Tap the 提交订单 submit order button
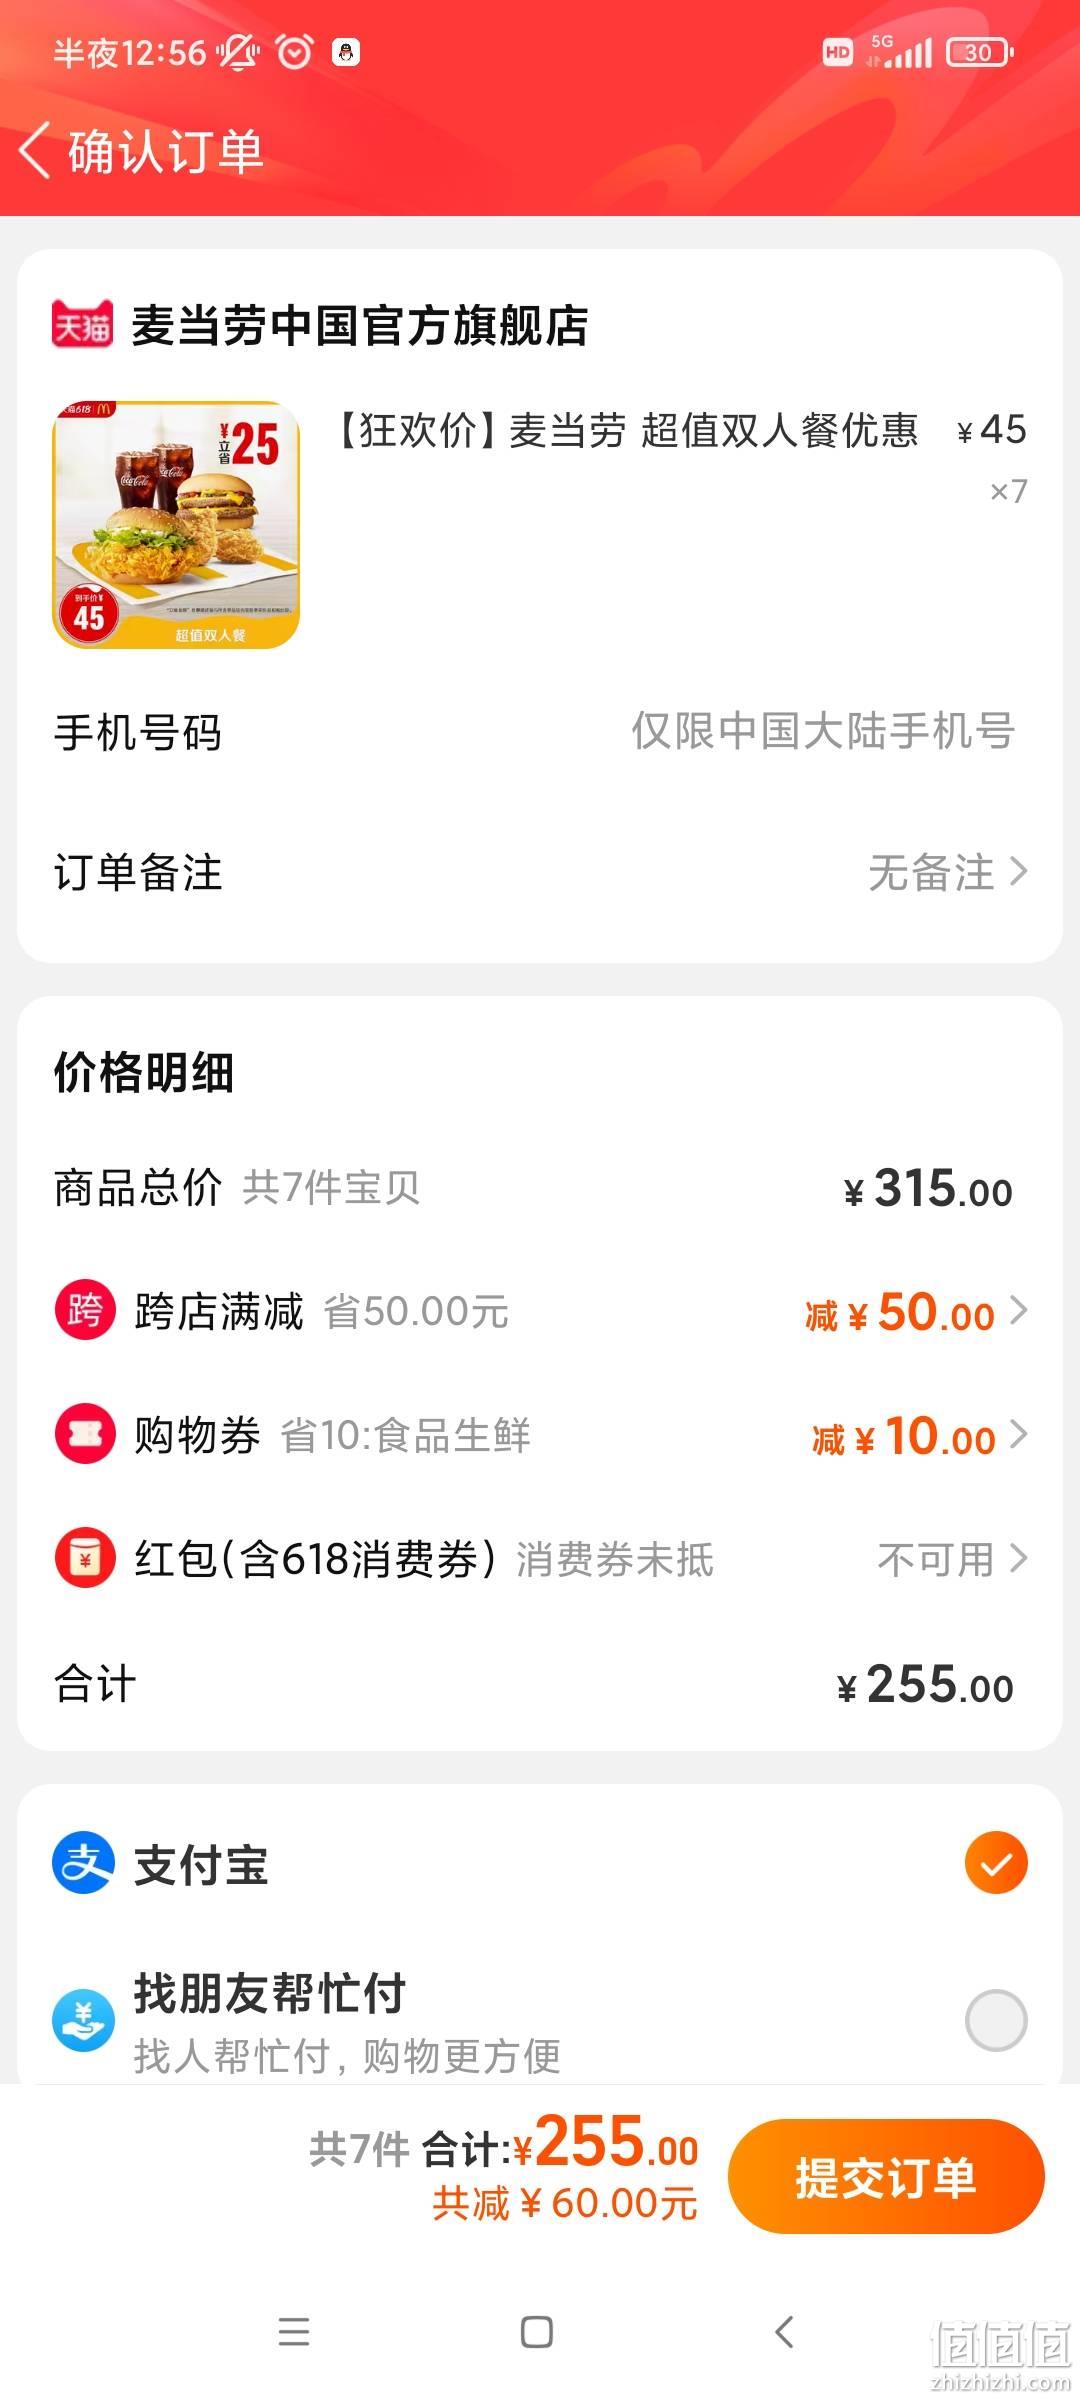The image size is (1080, 2400). (886, 2177)
